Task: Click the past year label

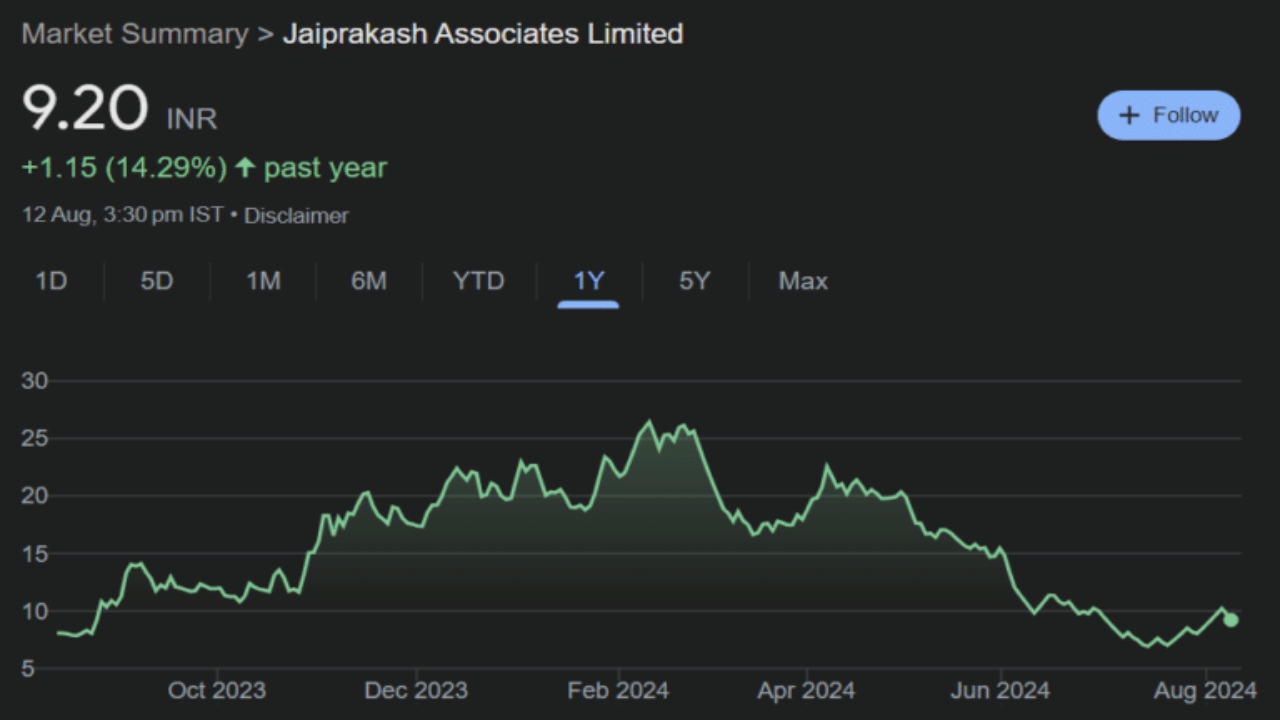Action: point(325,168)
